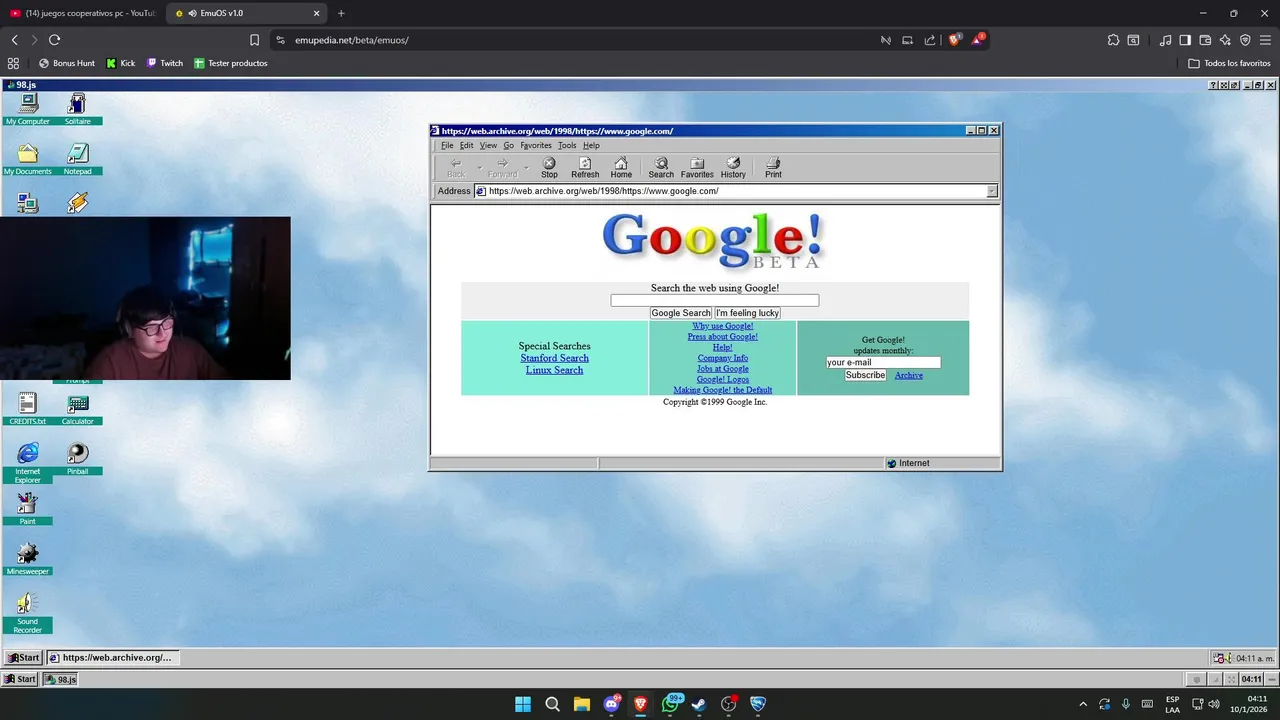
Task: Open the Linux Search link
Action: coord(554,370)
